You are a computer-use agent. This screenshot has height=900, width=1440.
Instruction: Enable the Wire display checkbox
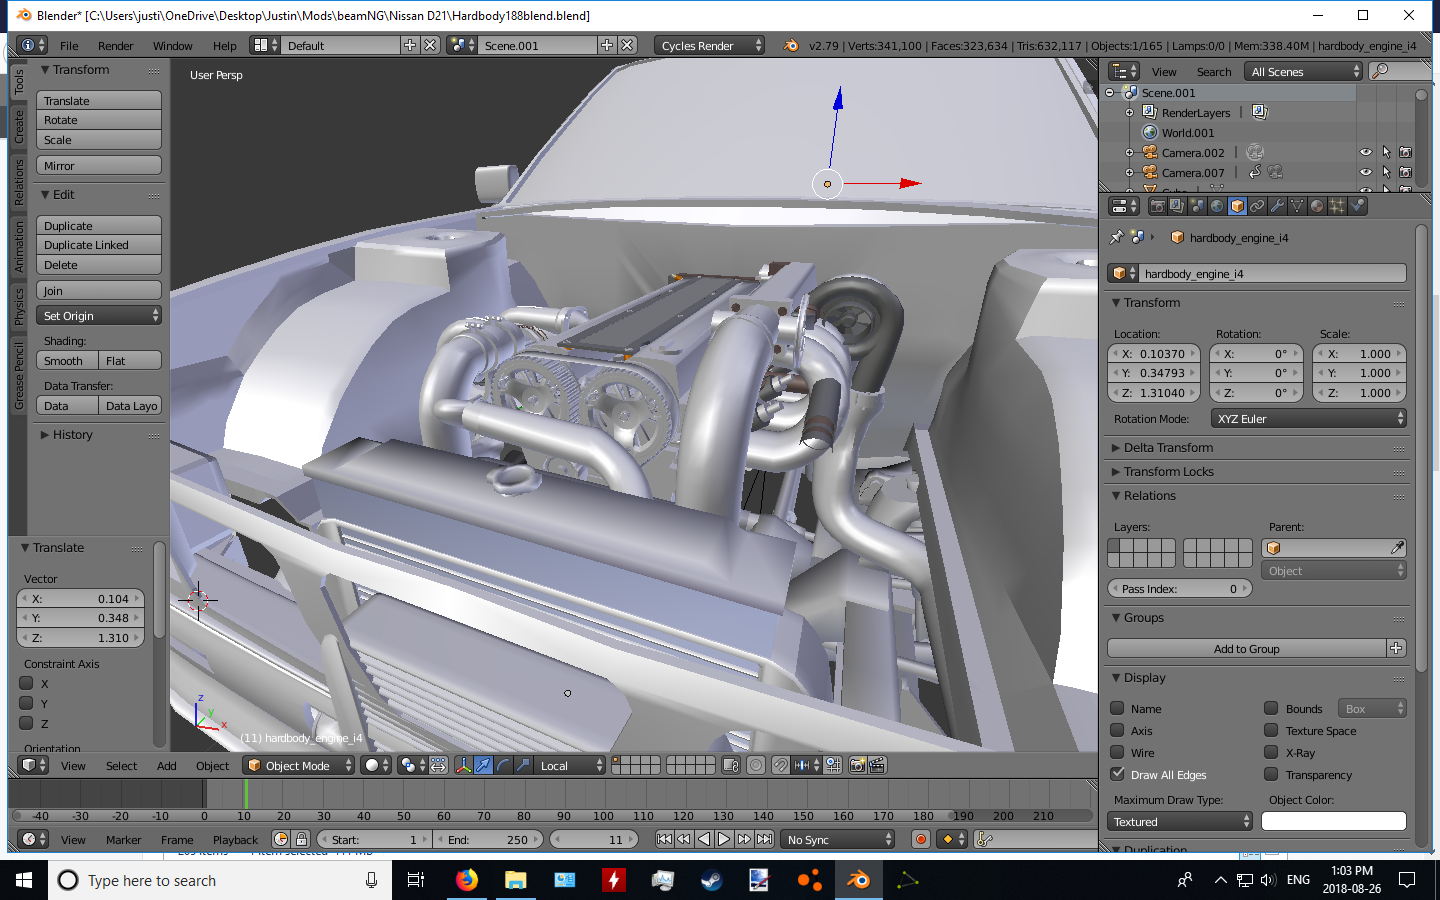[x=1118, y=752]
